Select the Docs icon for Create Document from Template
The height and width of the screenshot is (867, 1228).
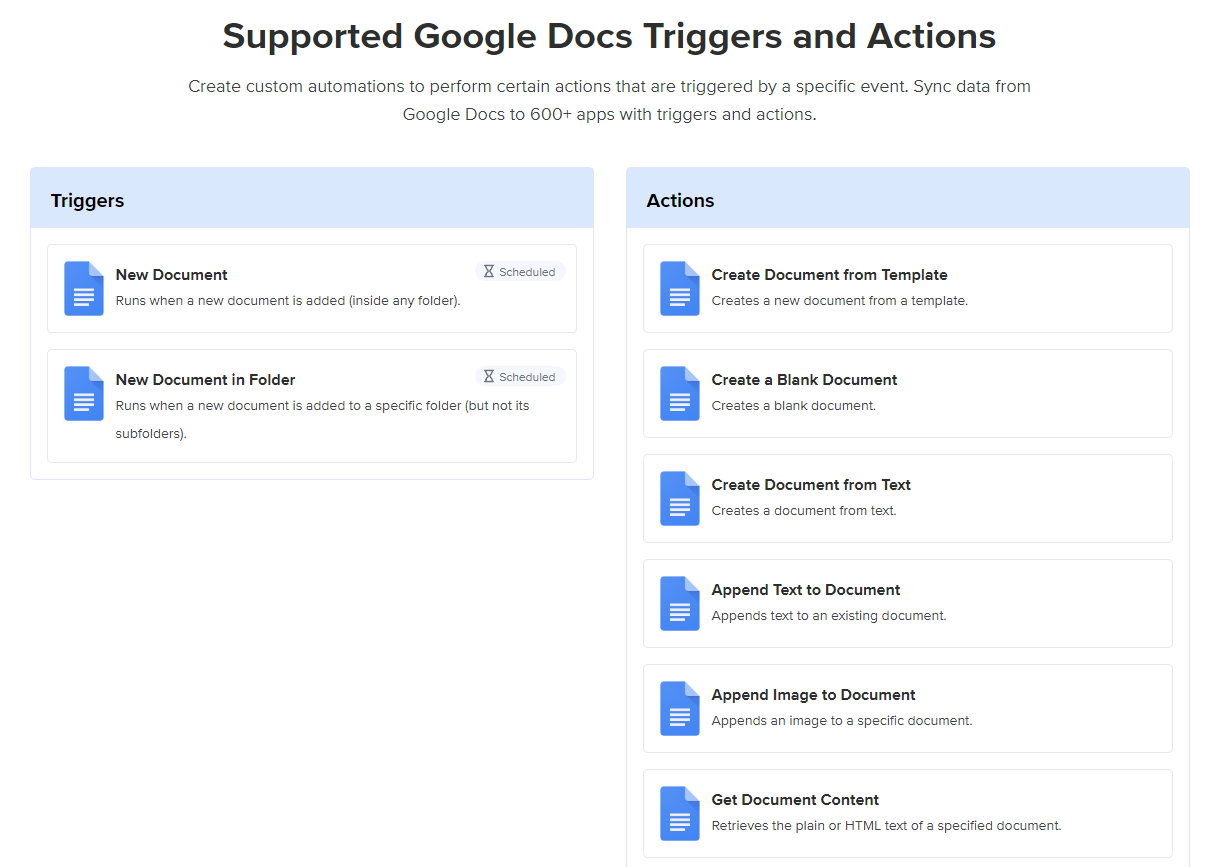point(679,288)
